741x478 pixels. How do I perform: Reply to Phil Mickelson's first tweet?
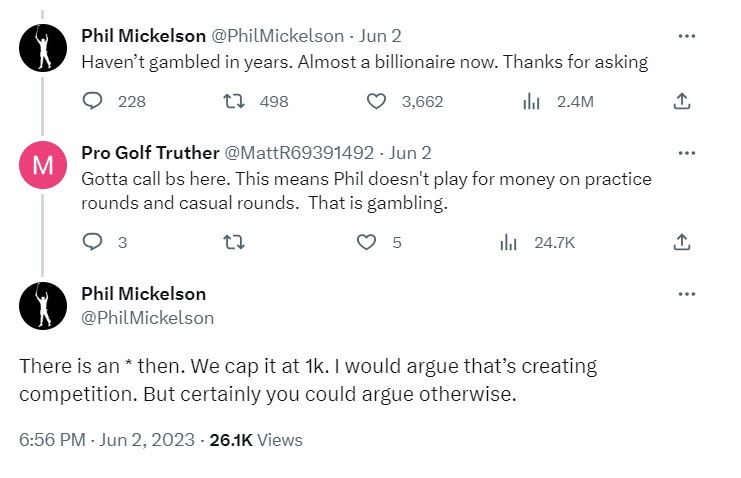(x=93, y=101)
